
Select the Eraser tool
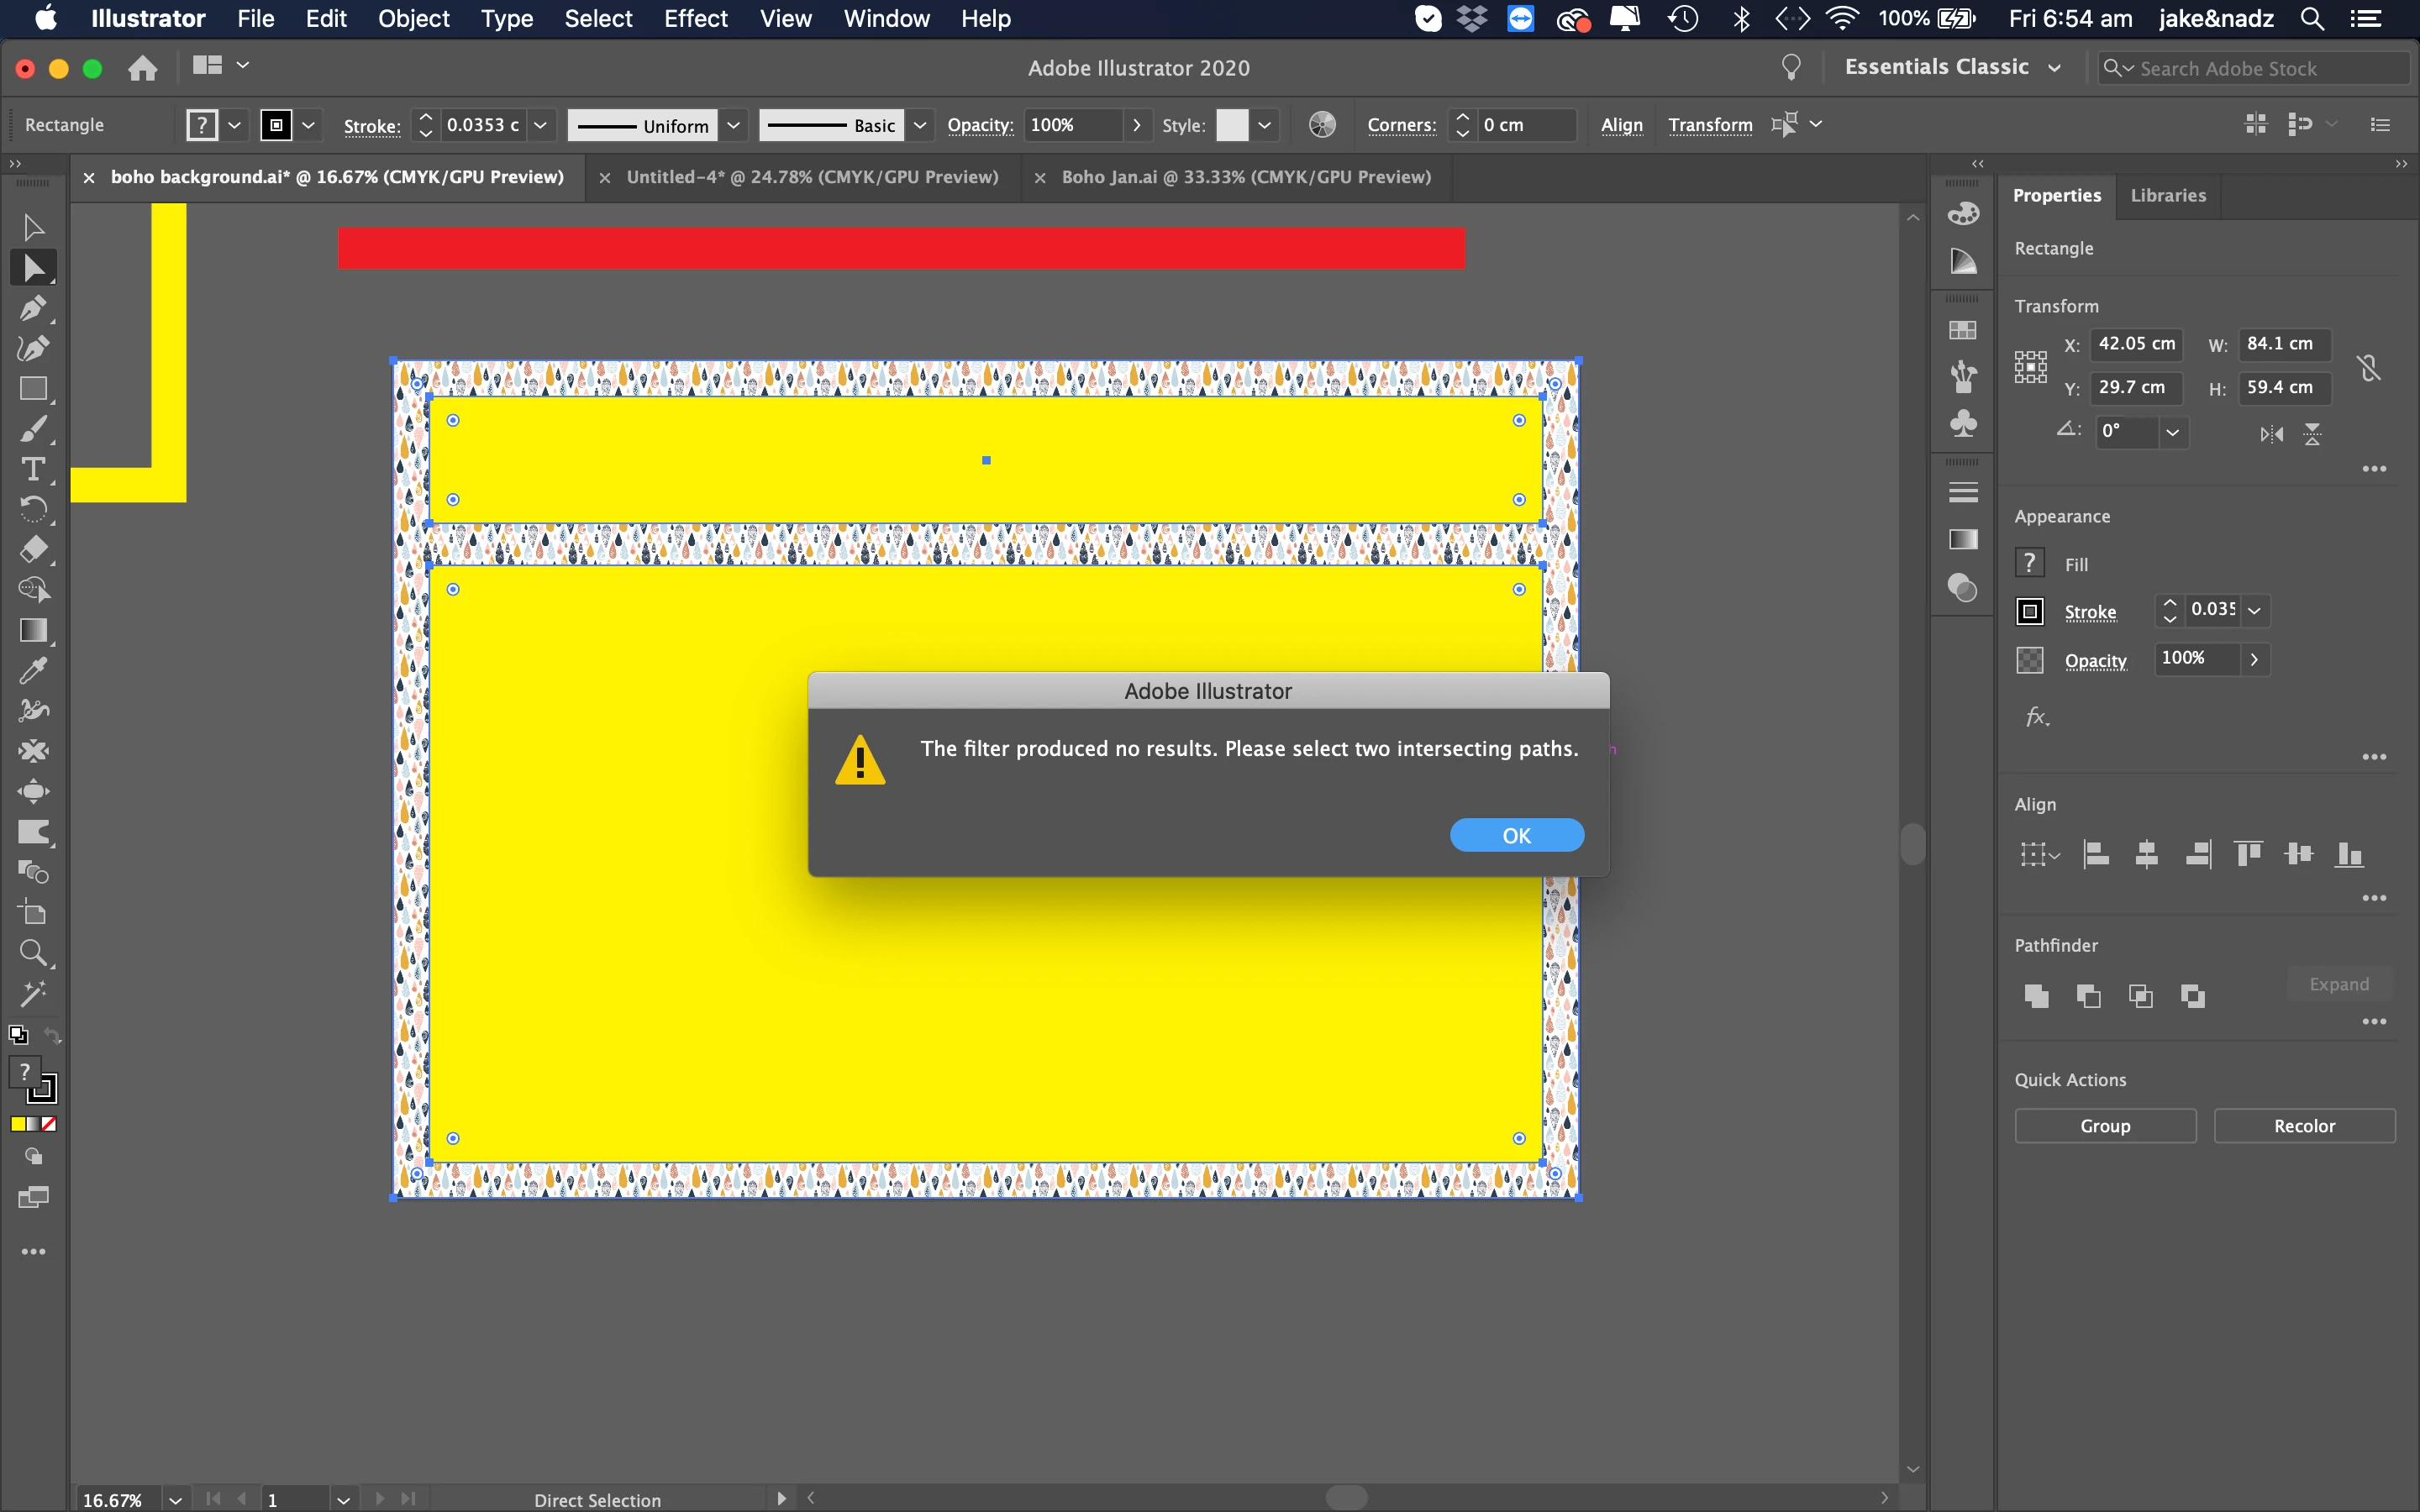(32, 550)
